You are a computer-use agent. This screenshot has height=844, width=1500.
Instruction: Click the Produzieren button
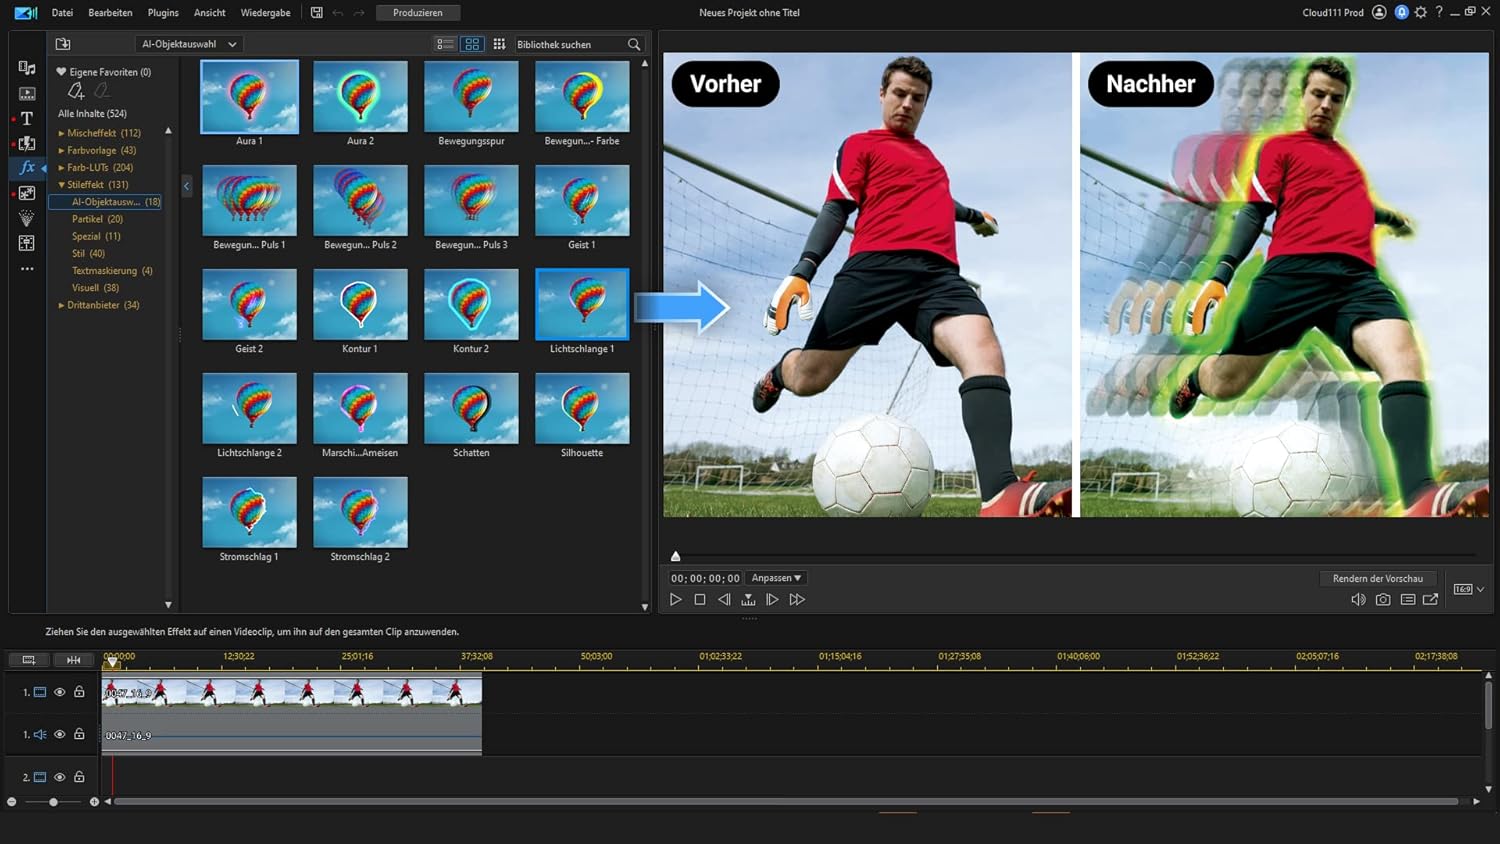click(417, 13)
